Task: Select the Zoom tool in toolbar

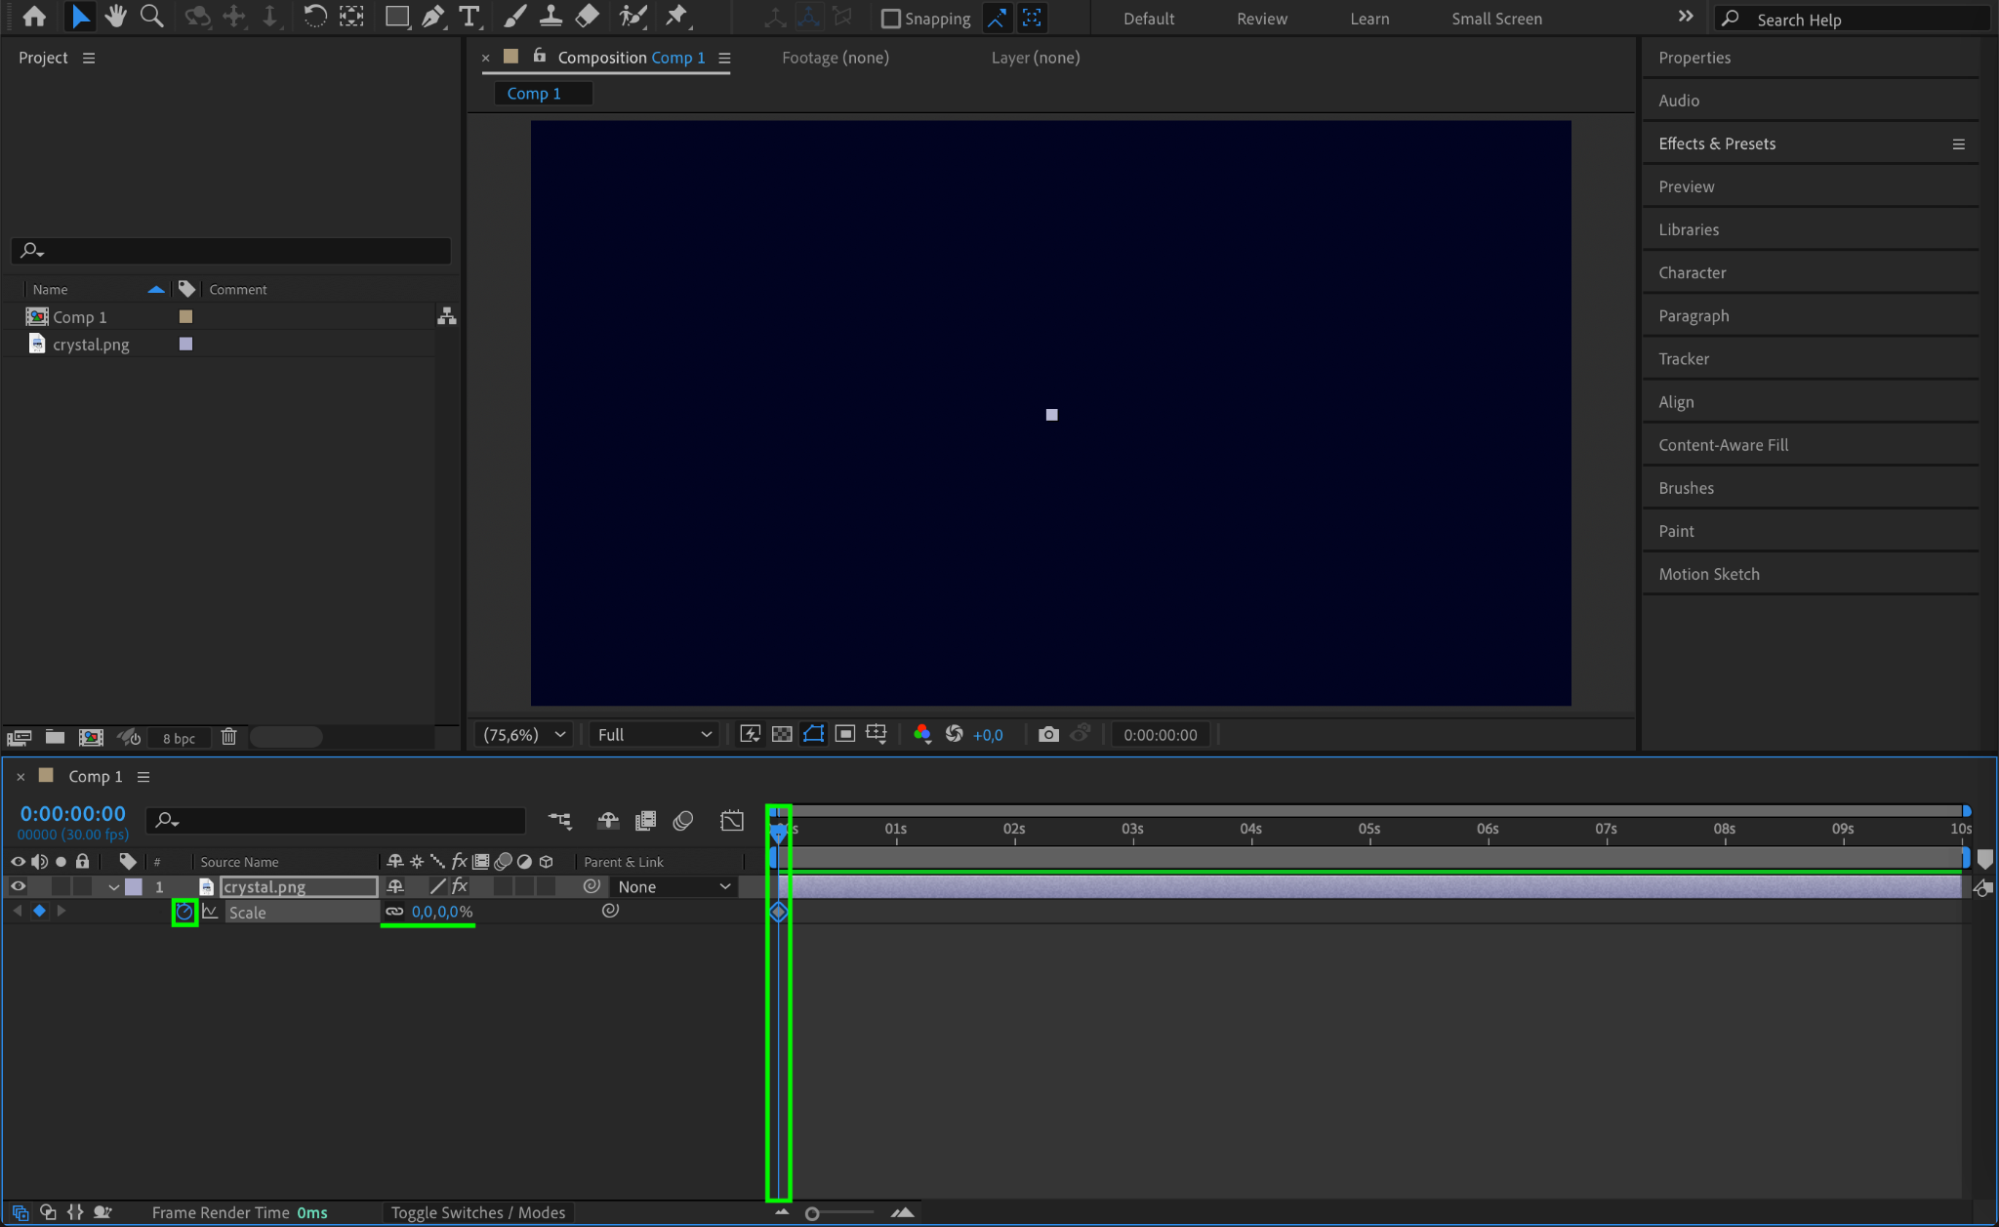Action: tap(152, 16)
